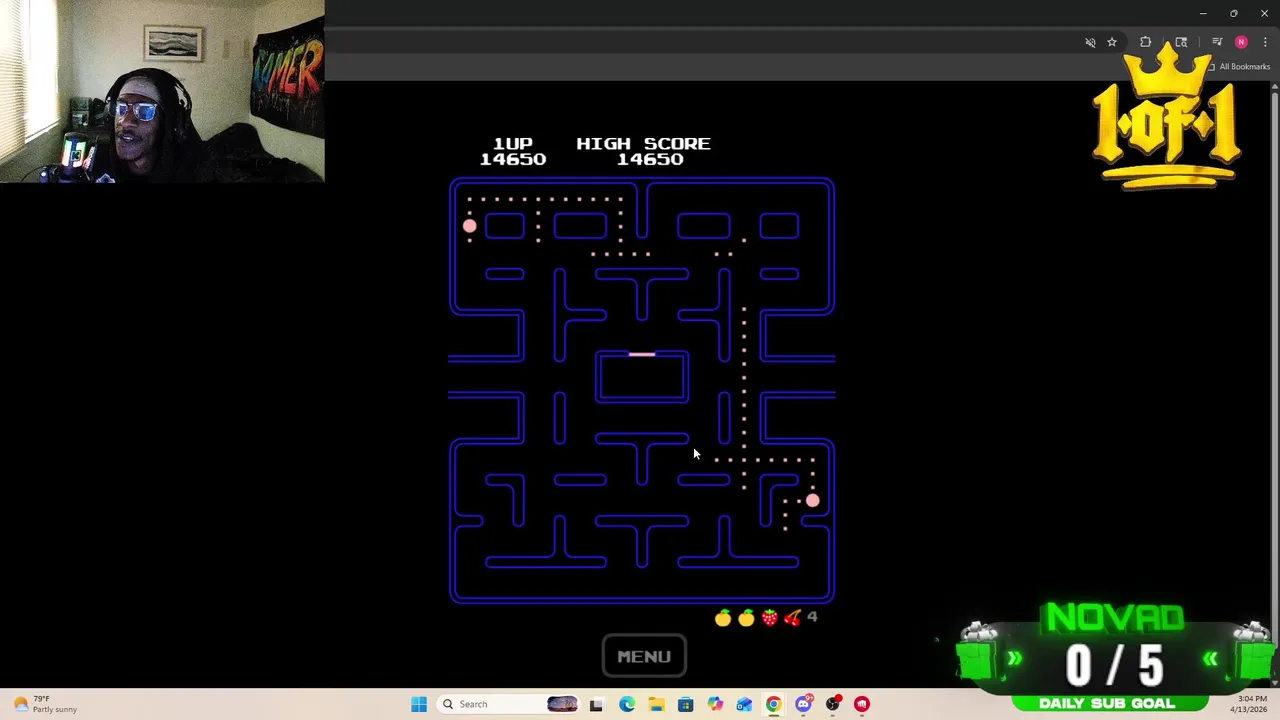Close the Chrome window
Viewport: 1280px width, 720px height.
(x=1264, y=13)
